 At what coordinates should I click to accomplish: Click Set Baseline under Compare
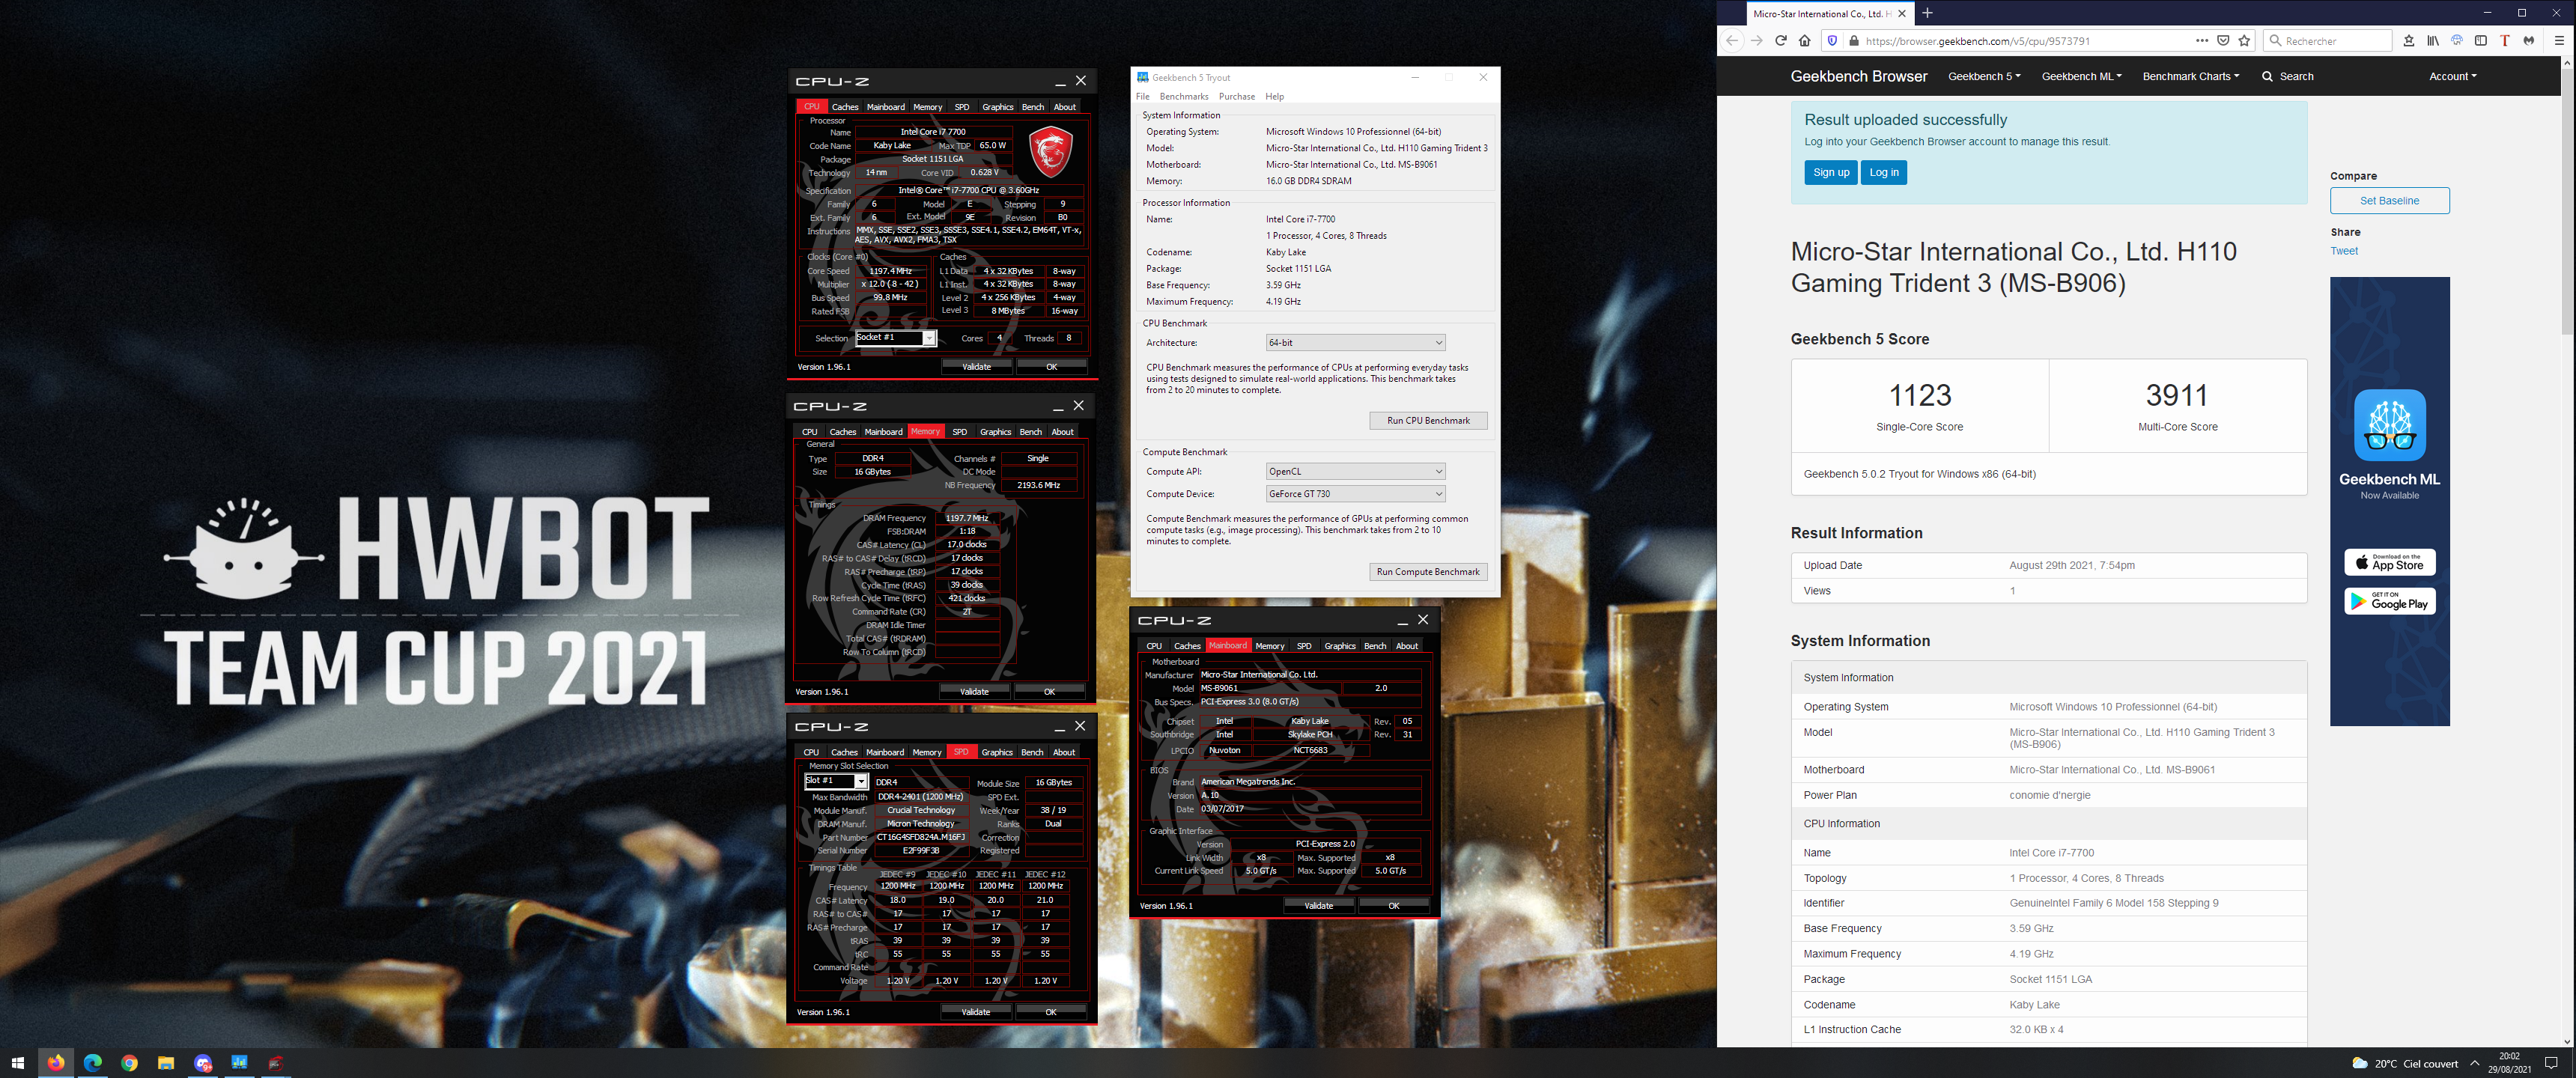[x=2389, y=201]
